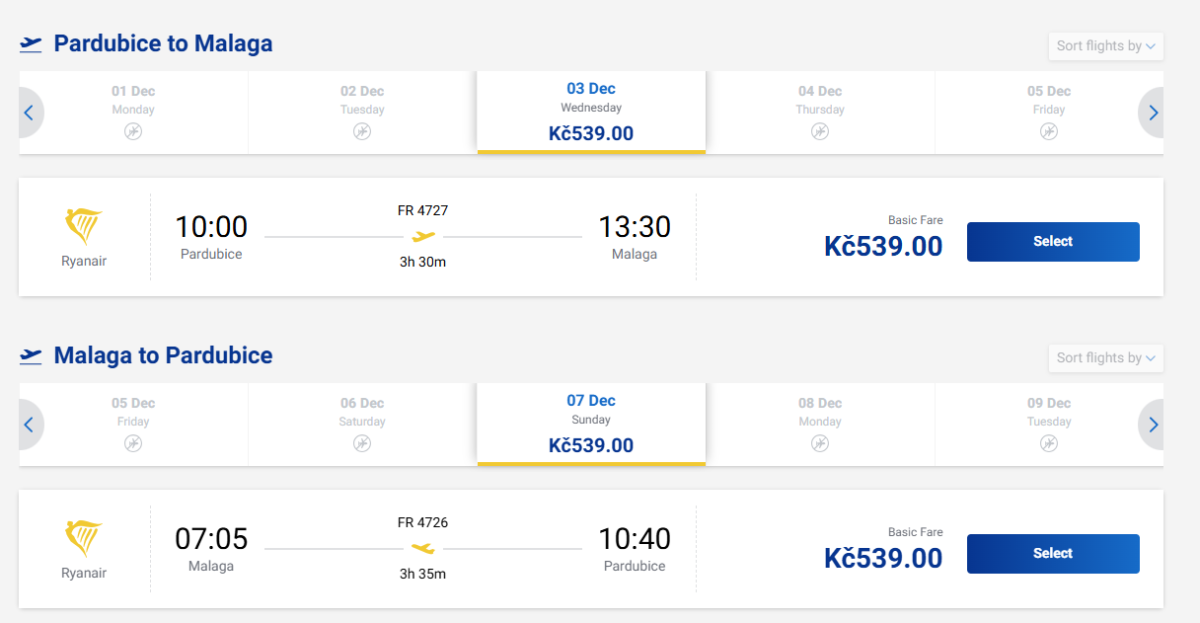
Task: Select the 07:05 Malaga to Pardubice flight
Action: coord(1052,554)
